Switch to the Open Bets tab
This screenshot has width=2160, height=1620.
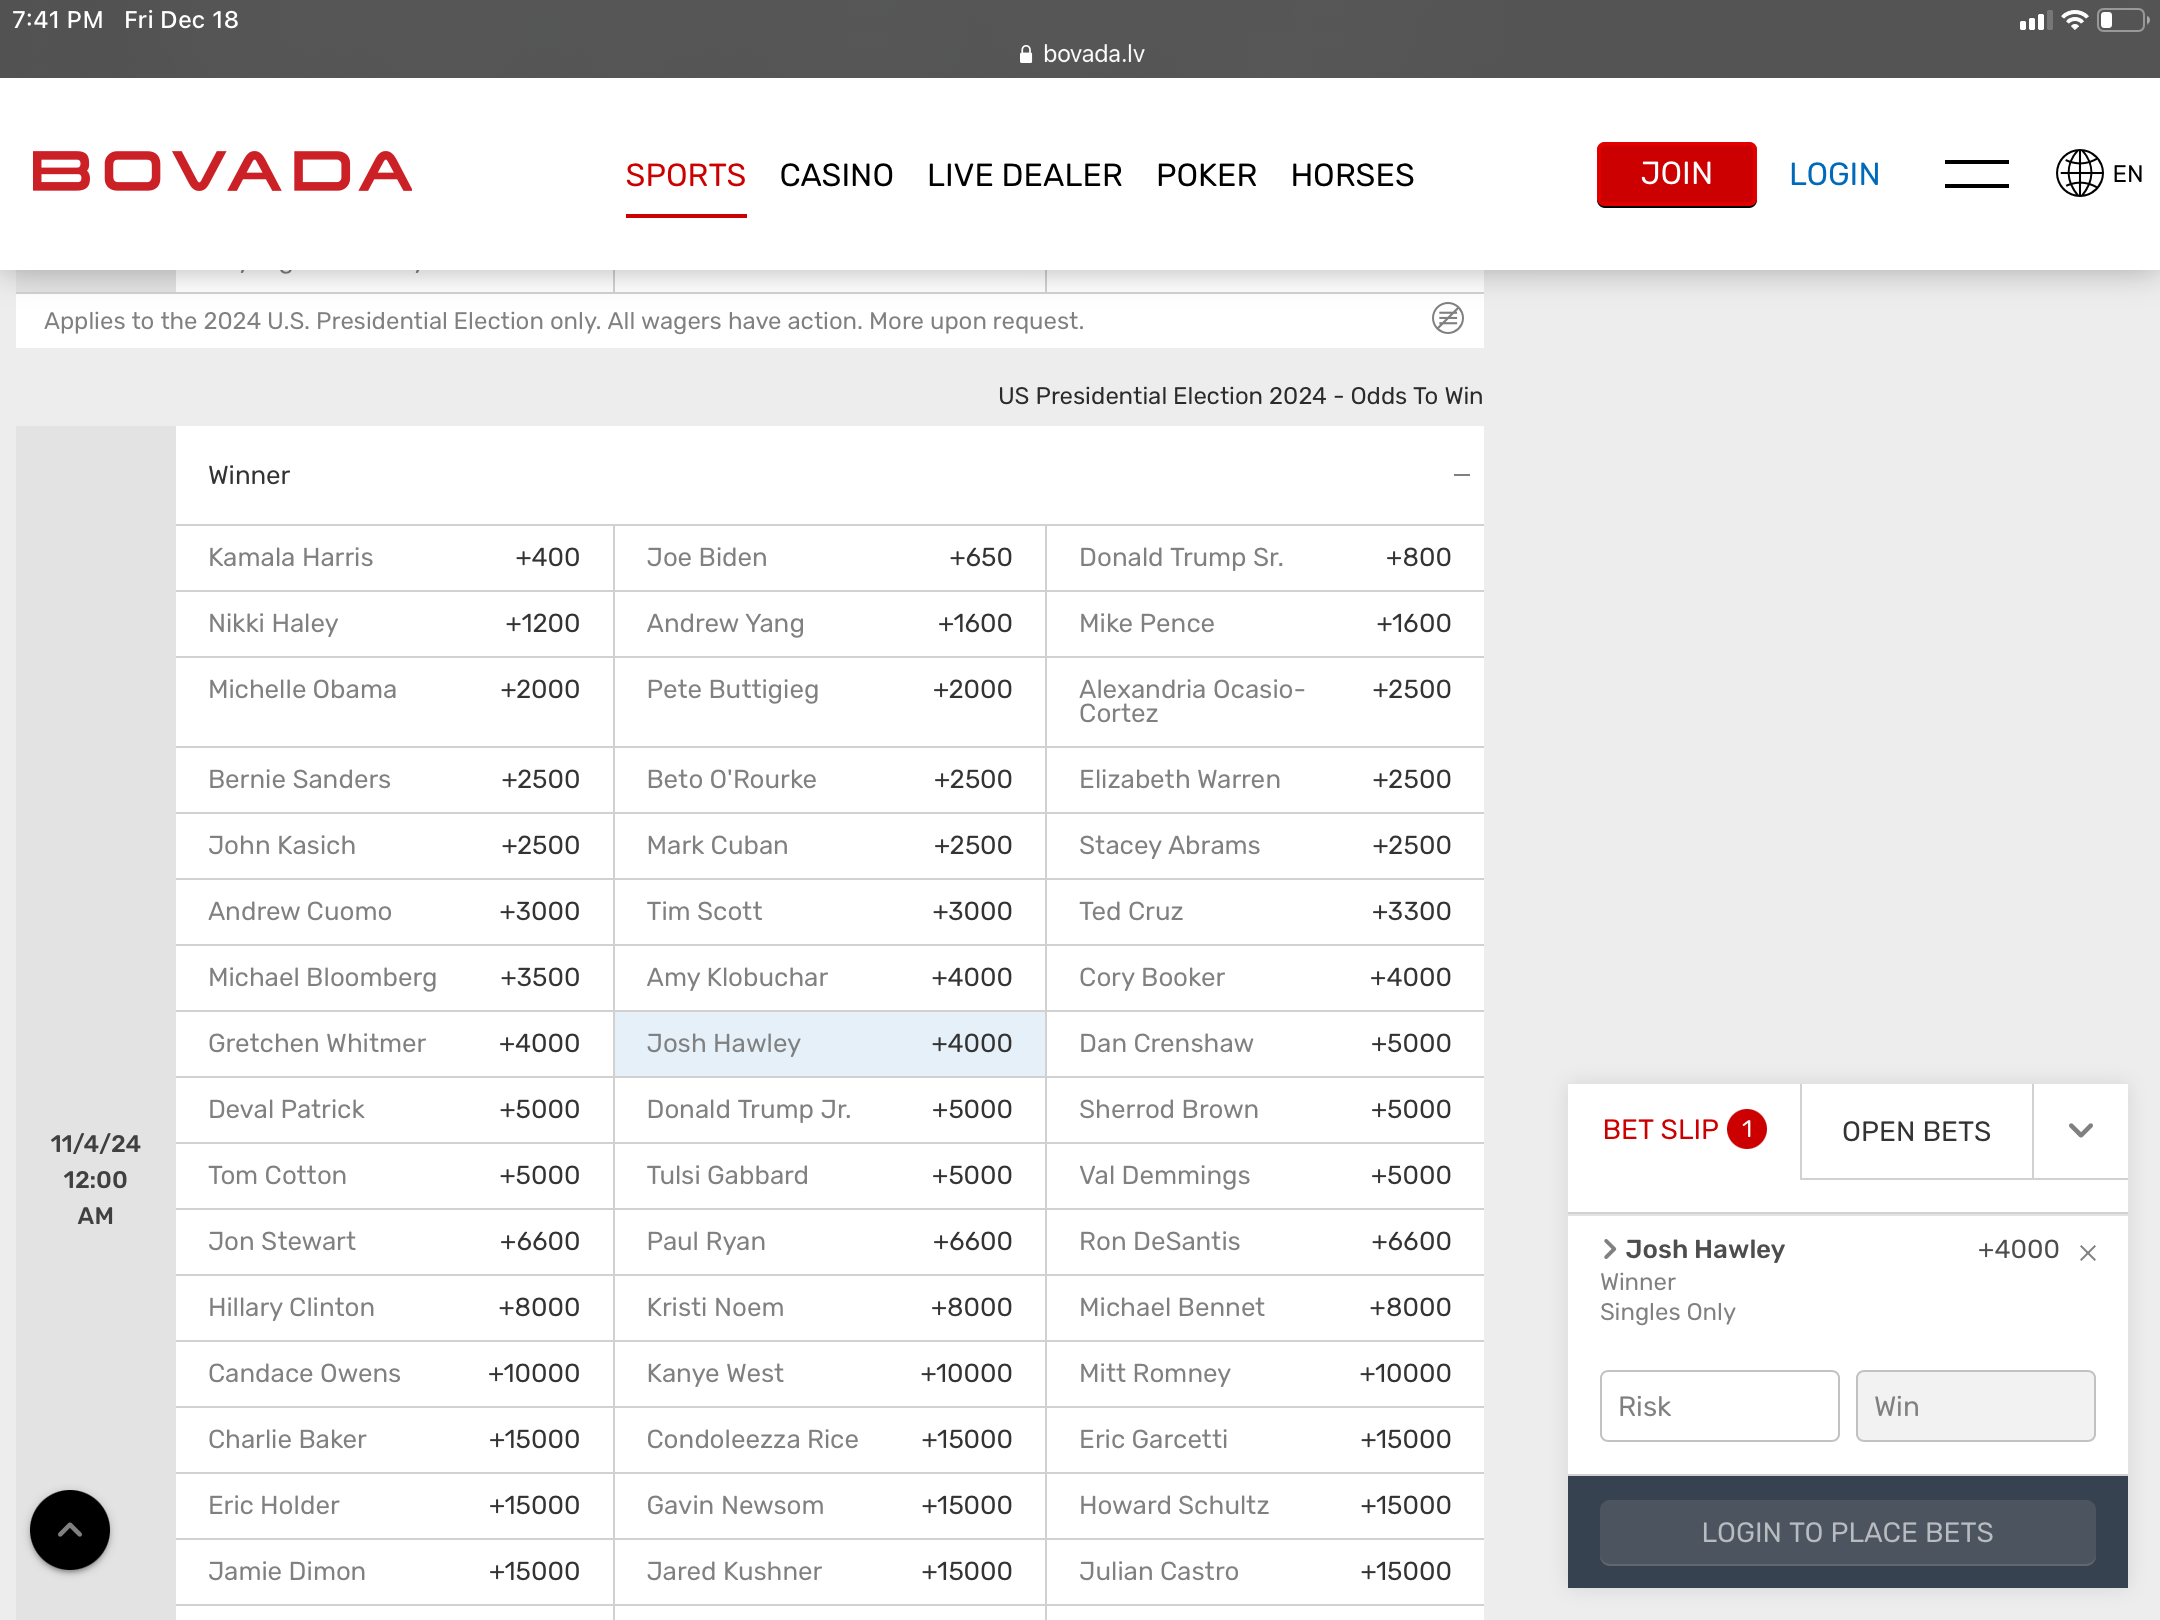[x=1915, y=1131]
